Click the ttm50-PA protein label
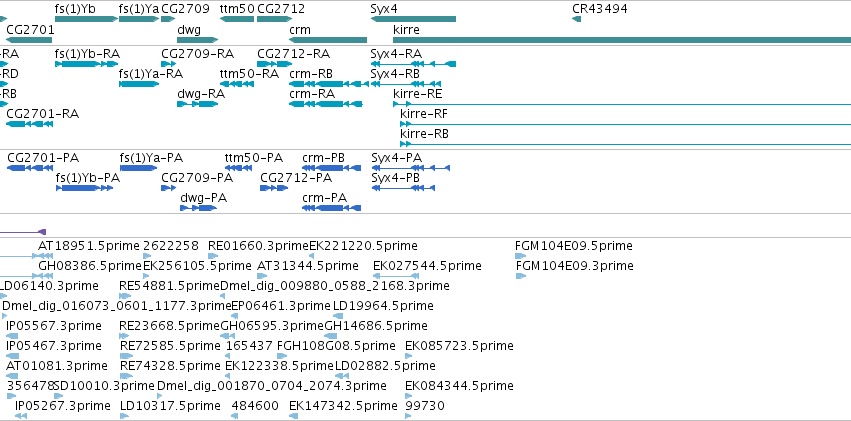The width and height of the screenshot is (851, 421). point(254,158)
